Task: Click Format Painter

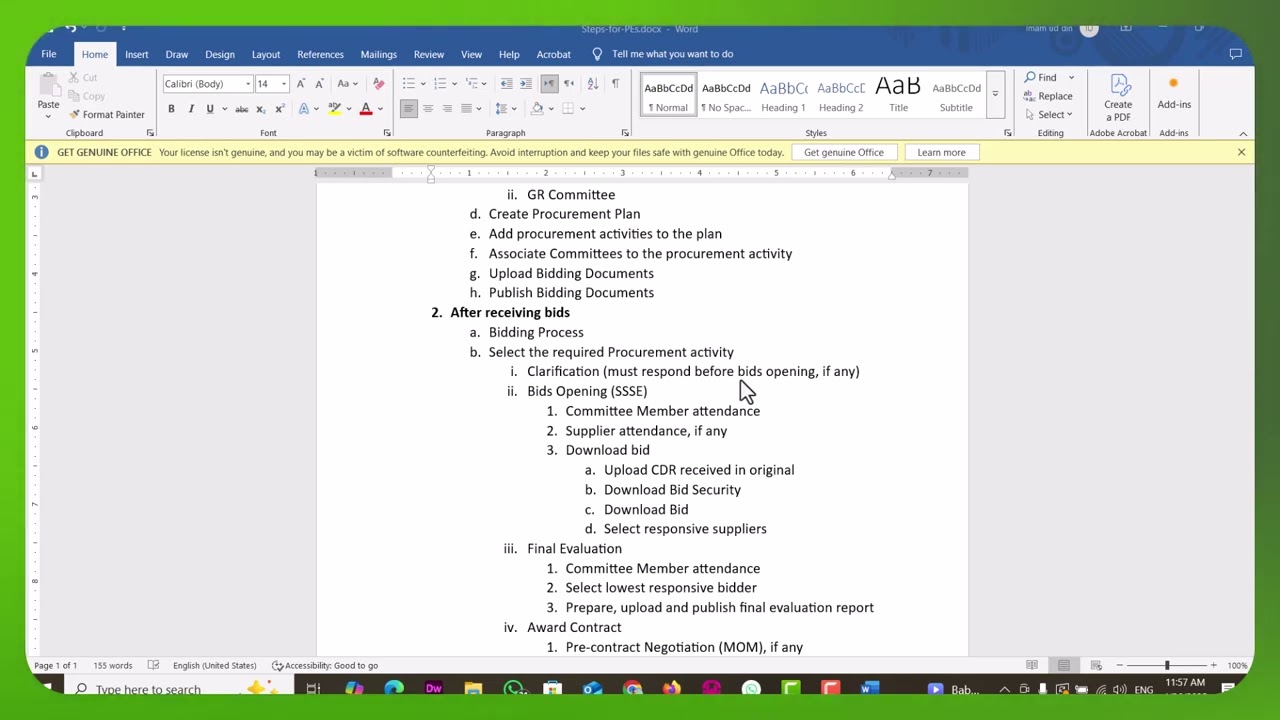Action: [107, 115]
